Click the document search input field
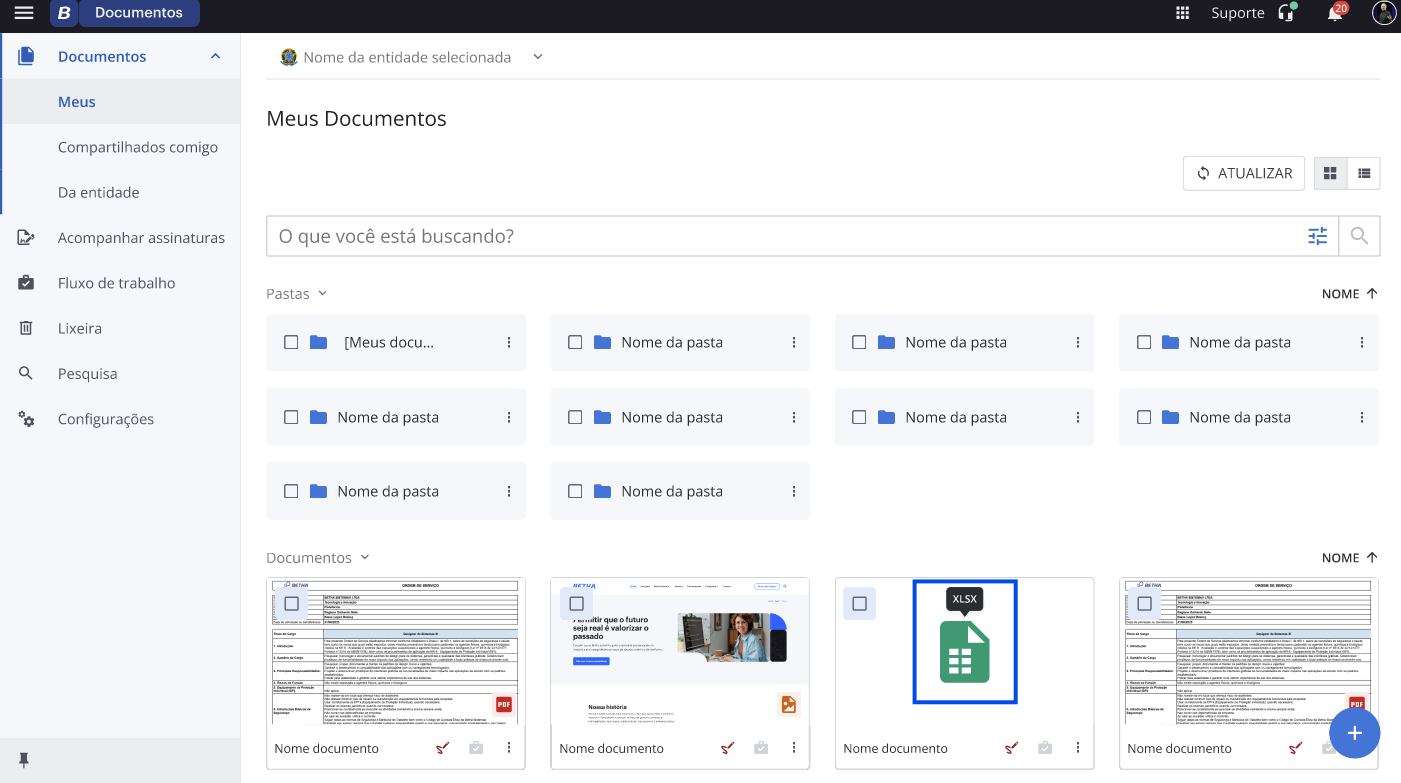The image size is (1401, 783). [780, 236]
